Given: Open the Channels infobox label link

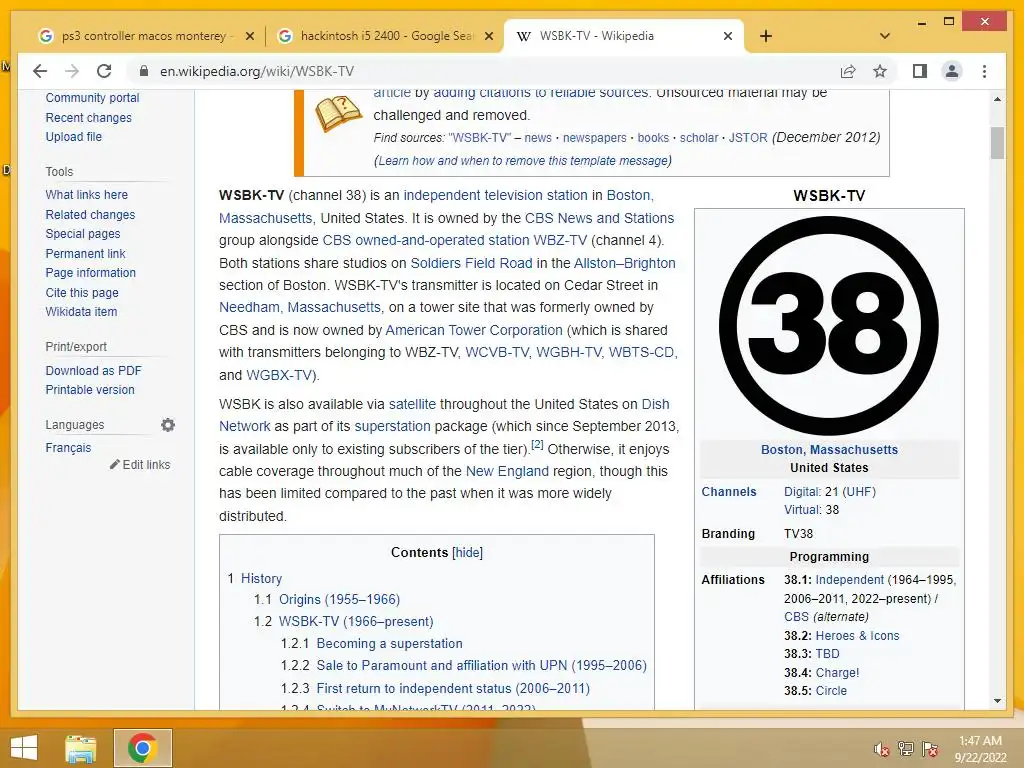Looking at the screenshot, I should [x=729, y=492].
